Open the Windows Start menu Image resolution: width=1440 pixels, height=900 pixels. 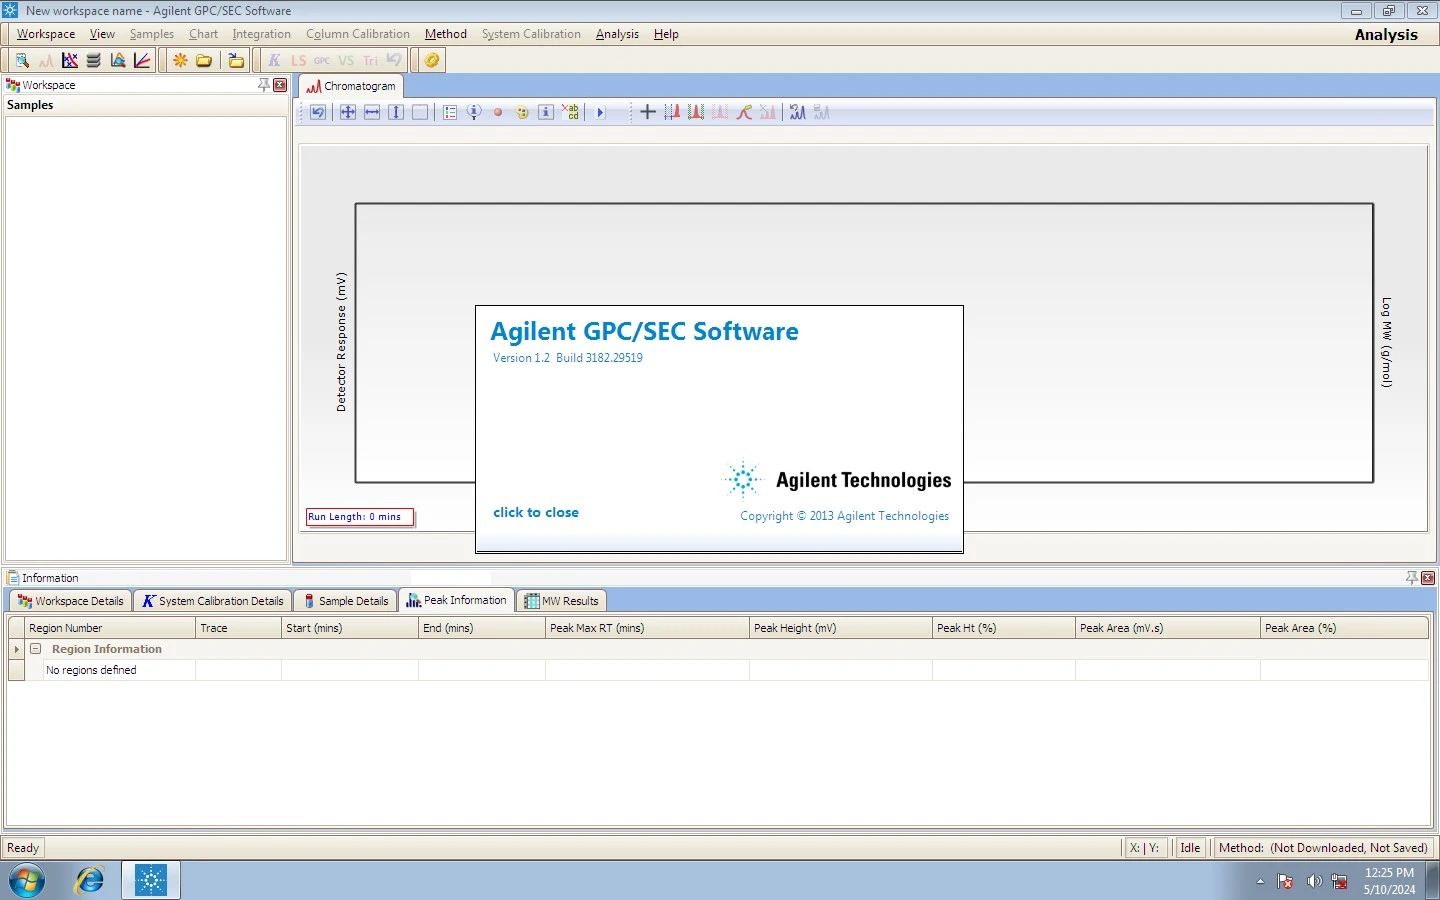coord(27,881)
